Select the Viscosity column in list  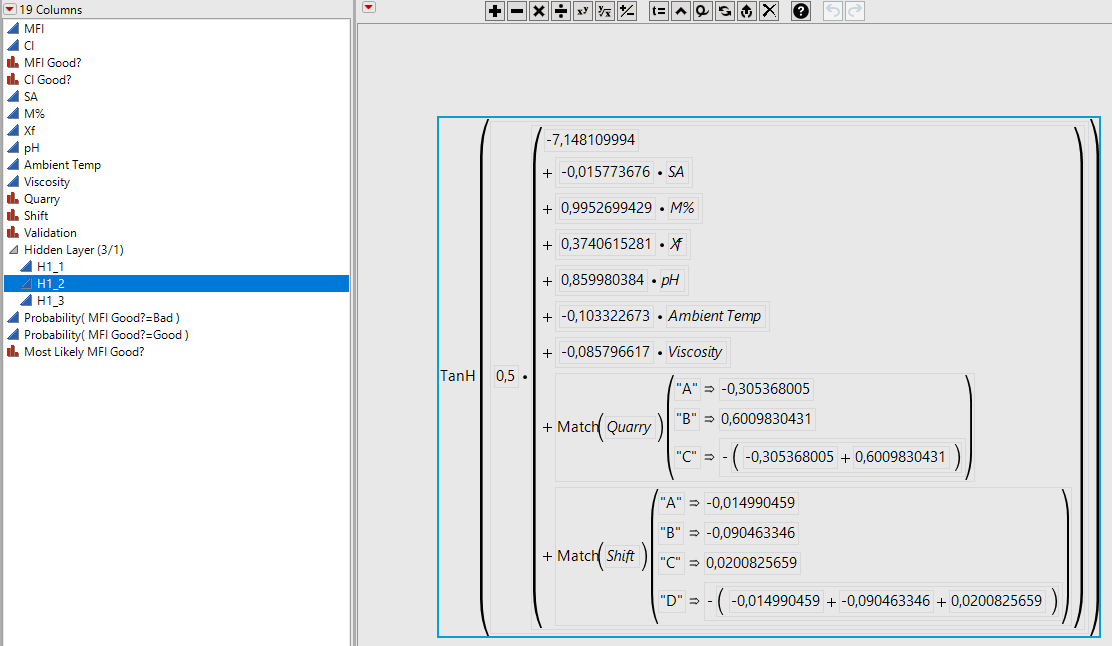pyautogui.click(x=47, y=182)
